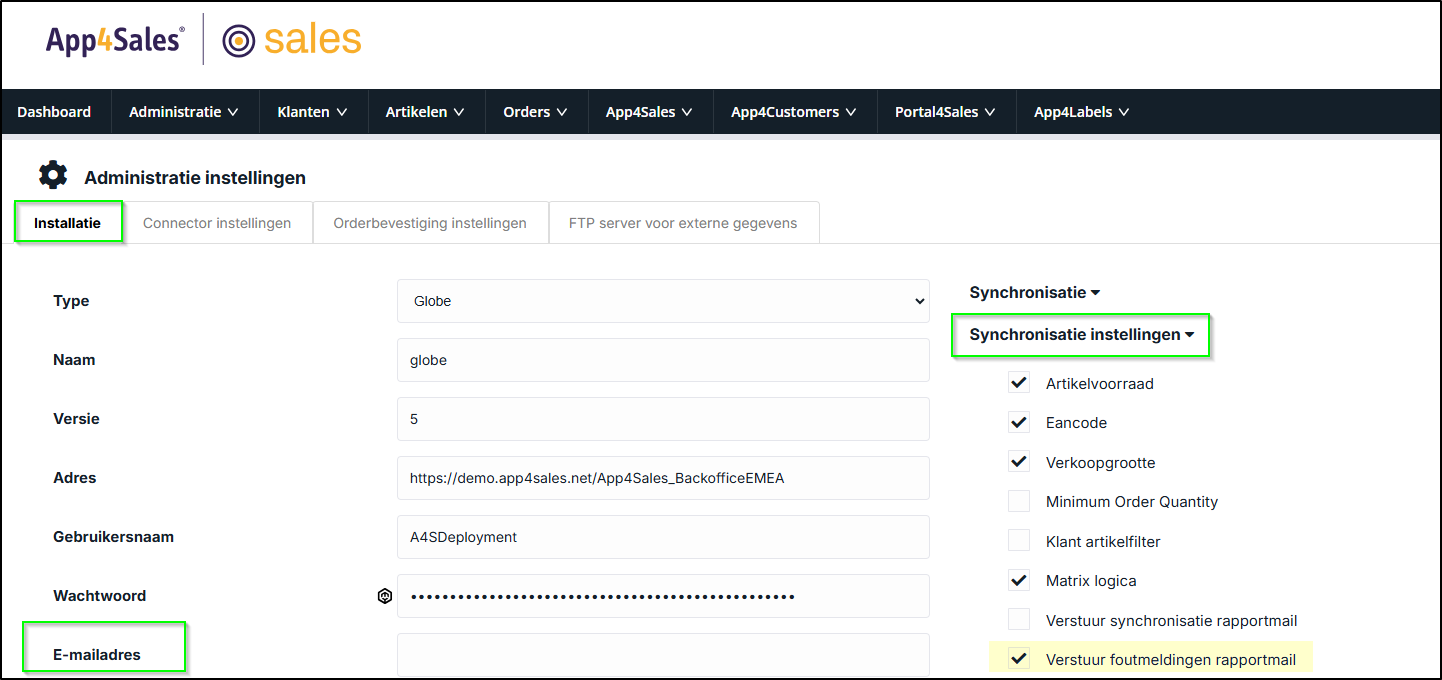
Task: Click the Administratie instellingen heading
Action: pos(195,178)
